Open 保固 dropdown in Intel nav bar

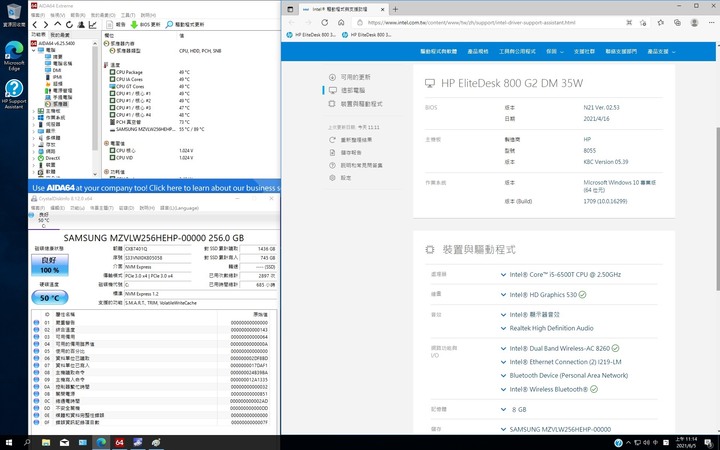click(555, 51)
